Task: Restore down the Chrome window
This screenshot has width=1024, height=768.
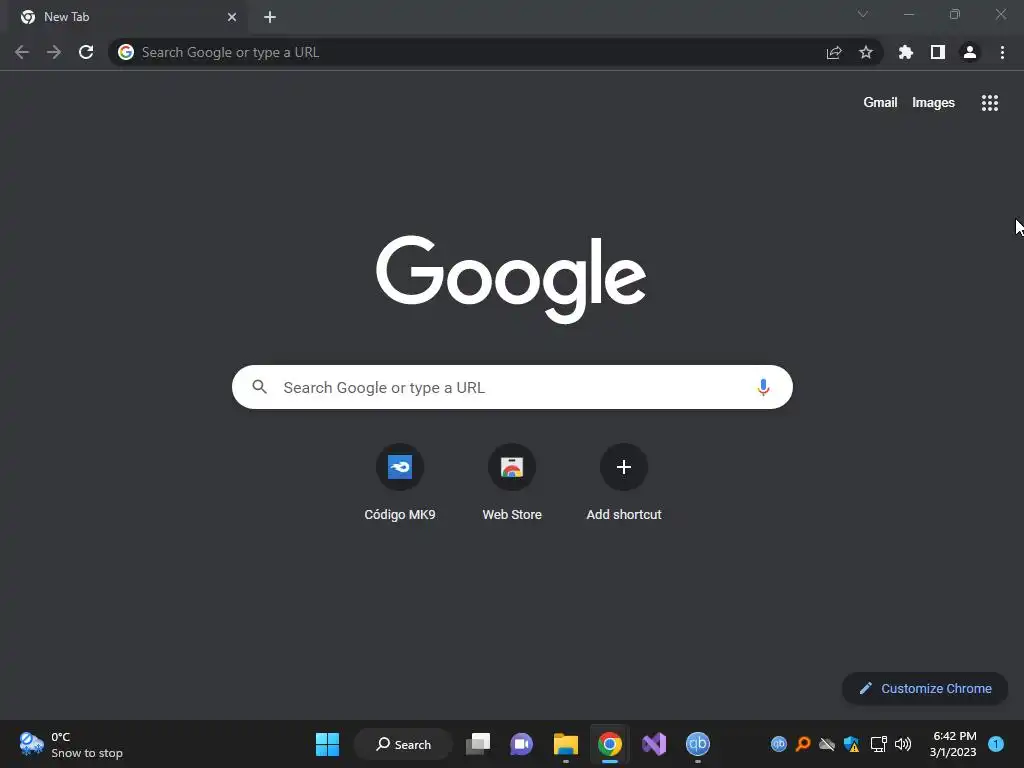Action: coord(955,14)
